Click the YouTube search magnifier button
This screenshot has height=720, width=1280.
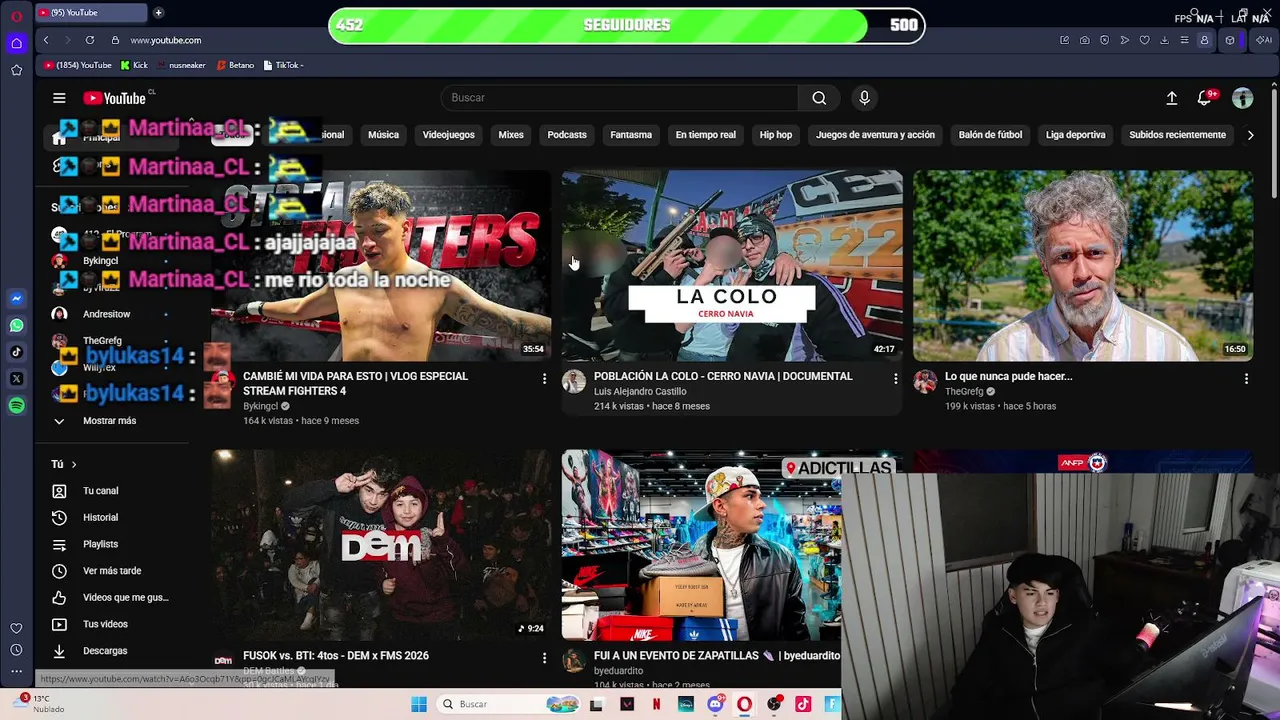click(x=819, y=98)
